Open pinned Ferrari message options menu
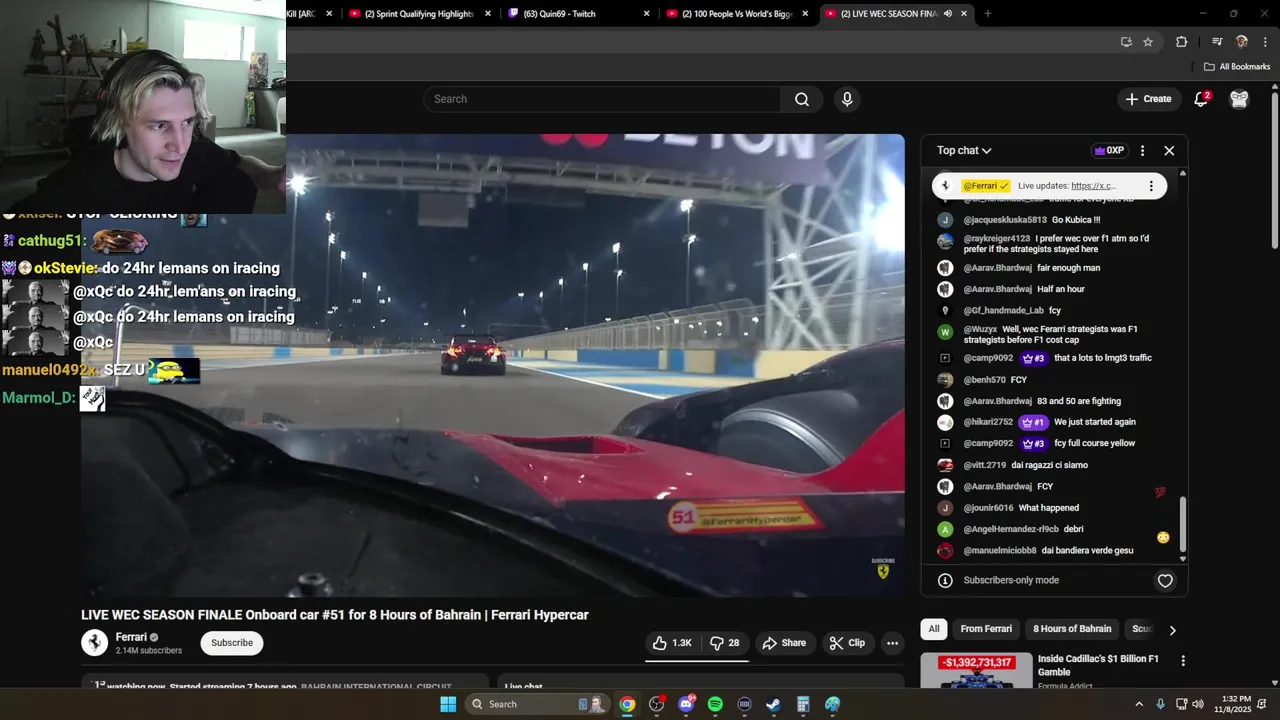The width and height of the screenshot is (1280, 720). pos(1151,186)
